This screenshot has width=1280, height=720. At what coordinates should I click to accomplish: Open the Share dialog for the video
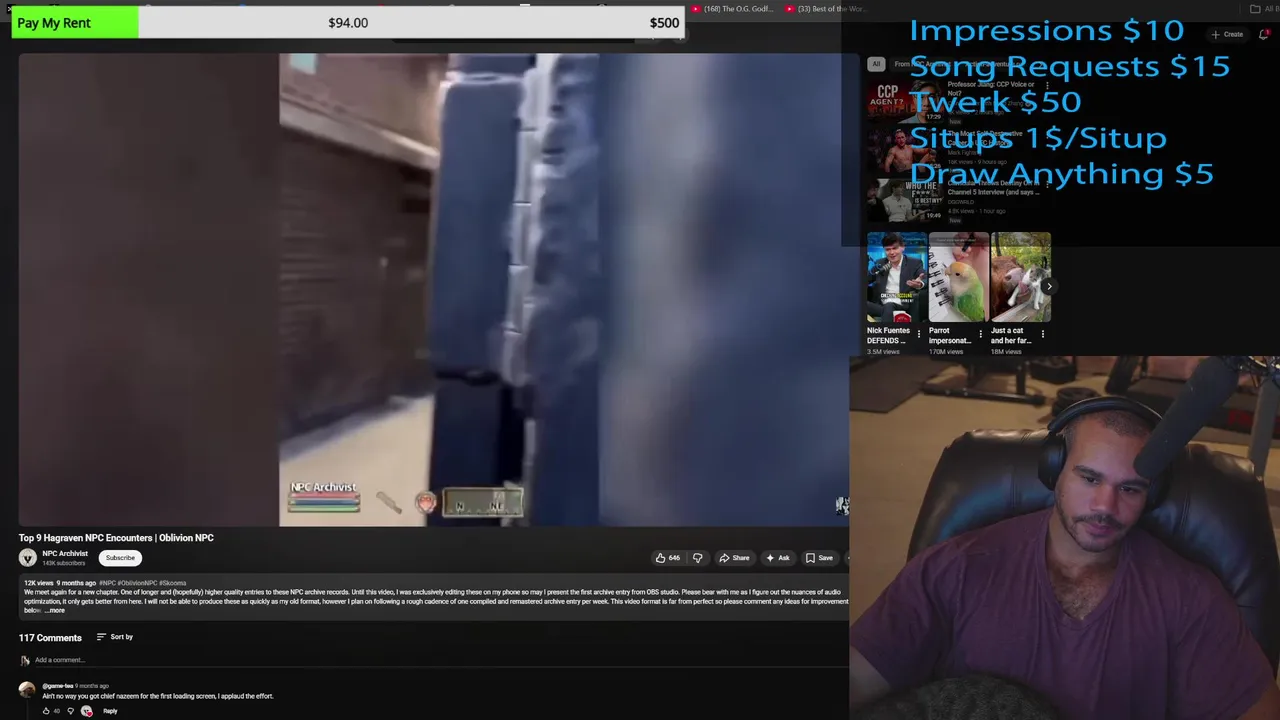click(734, 558)
